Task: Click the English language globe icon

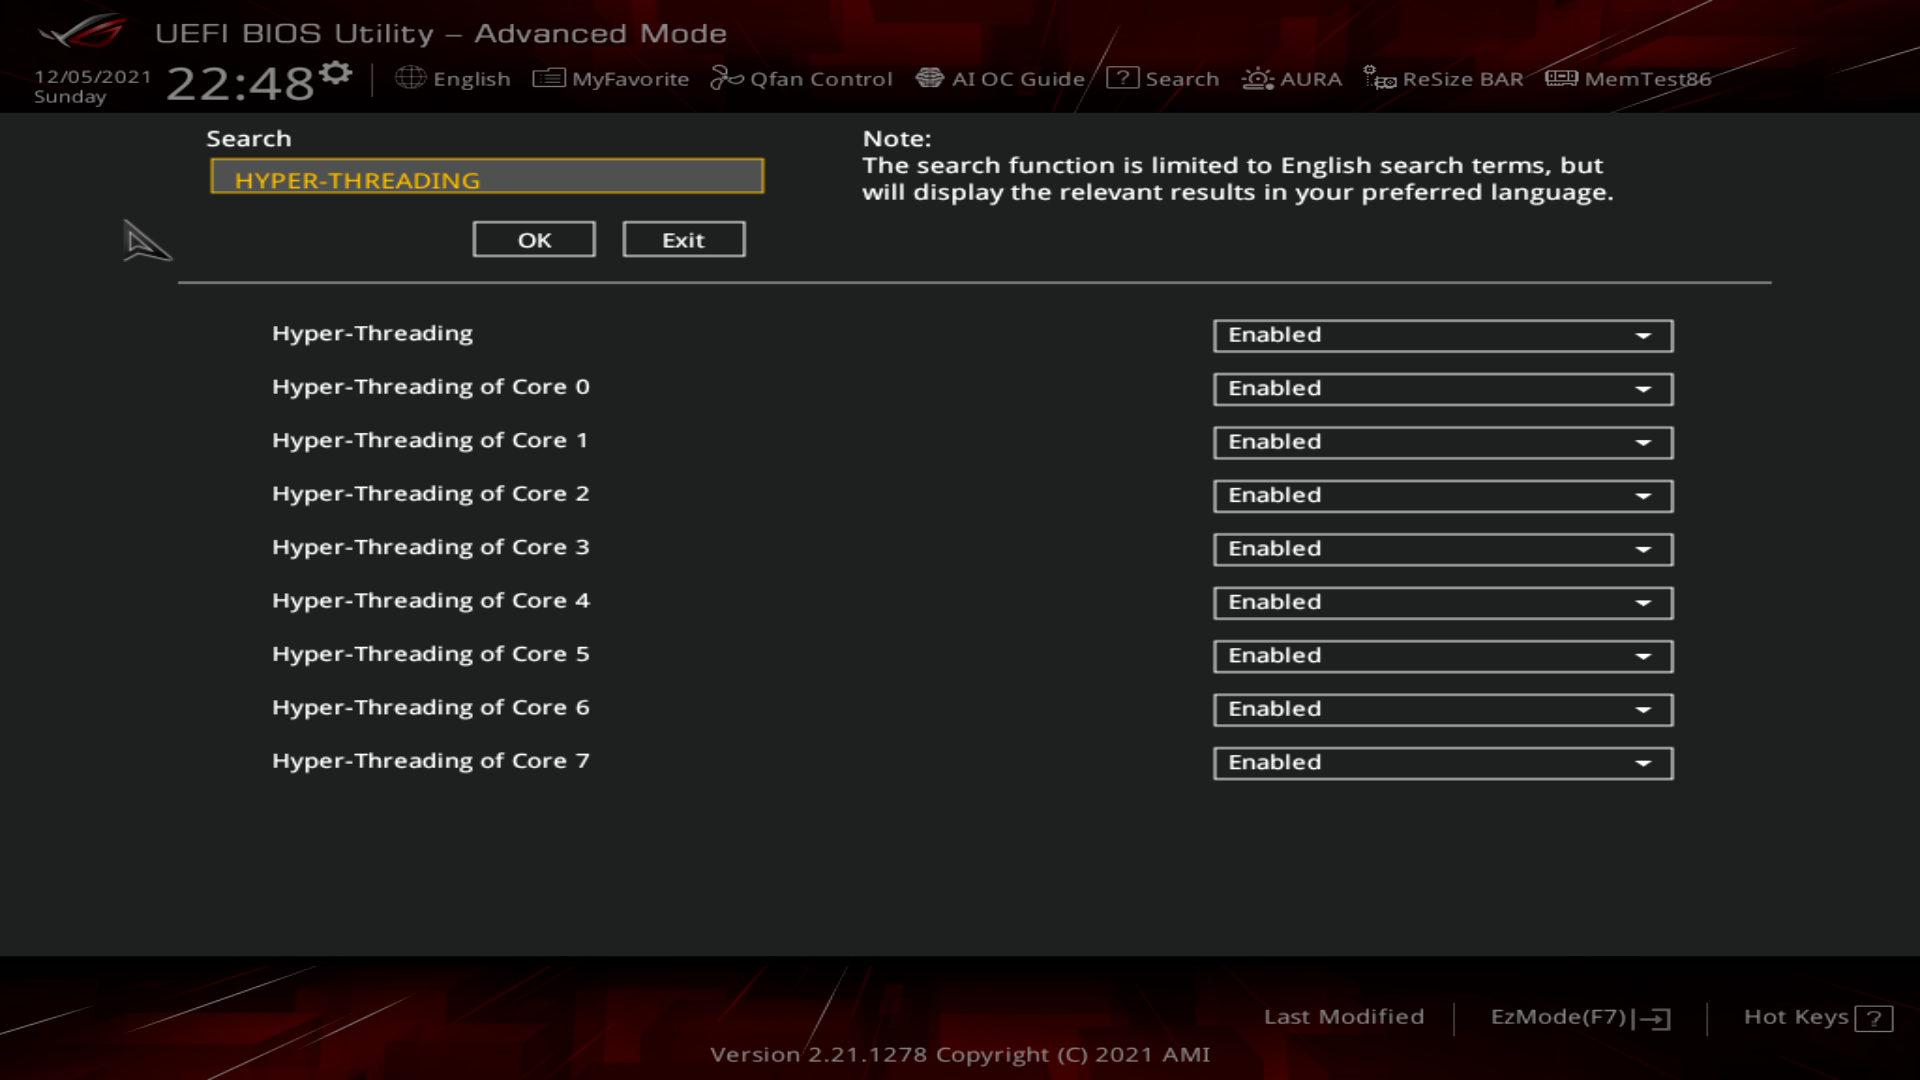Action: [410, 78]
